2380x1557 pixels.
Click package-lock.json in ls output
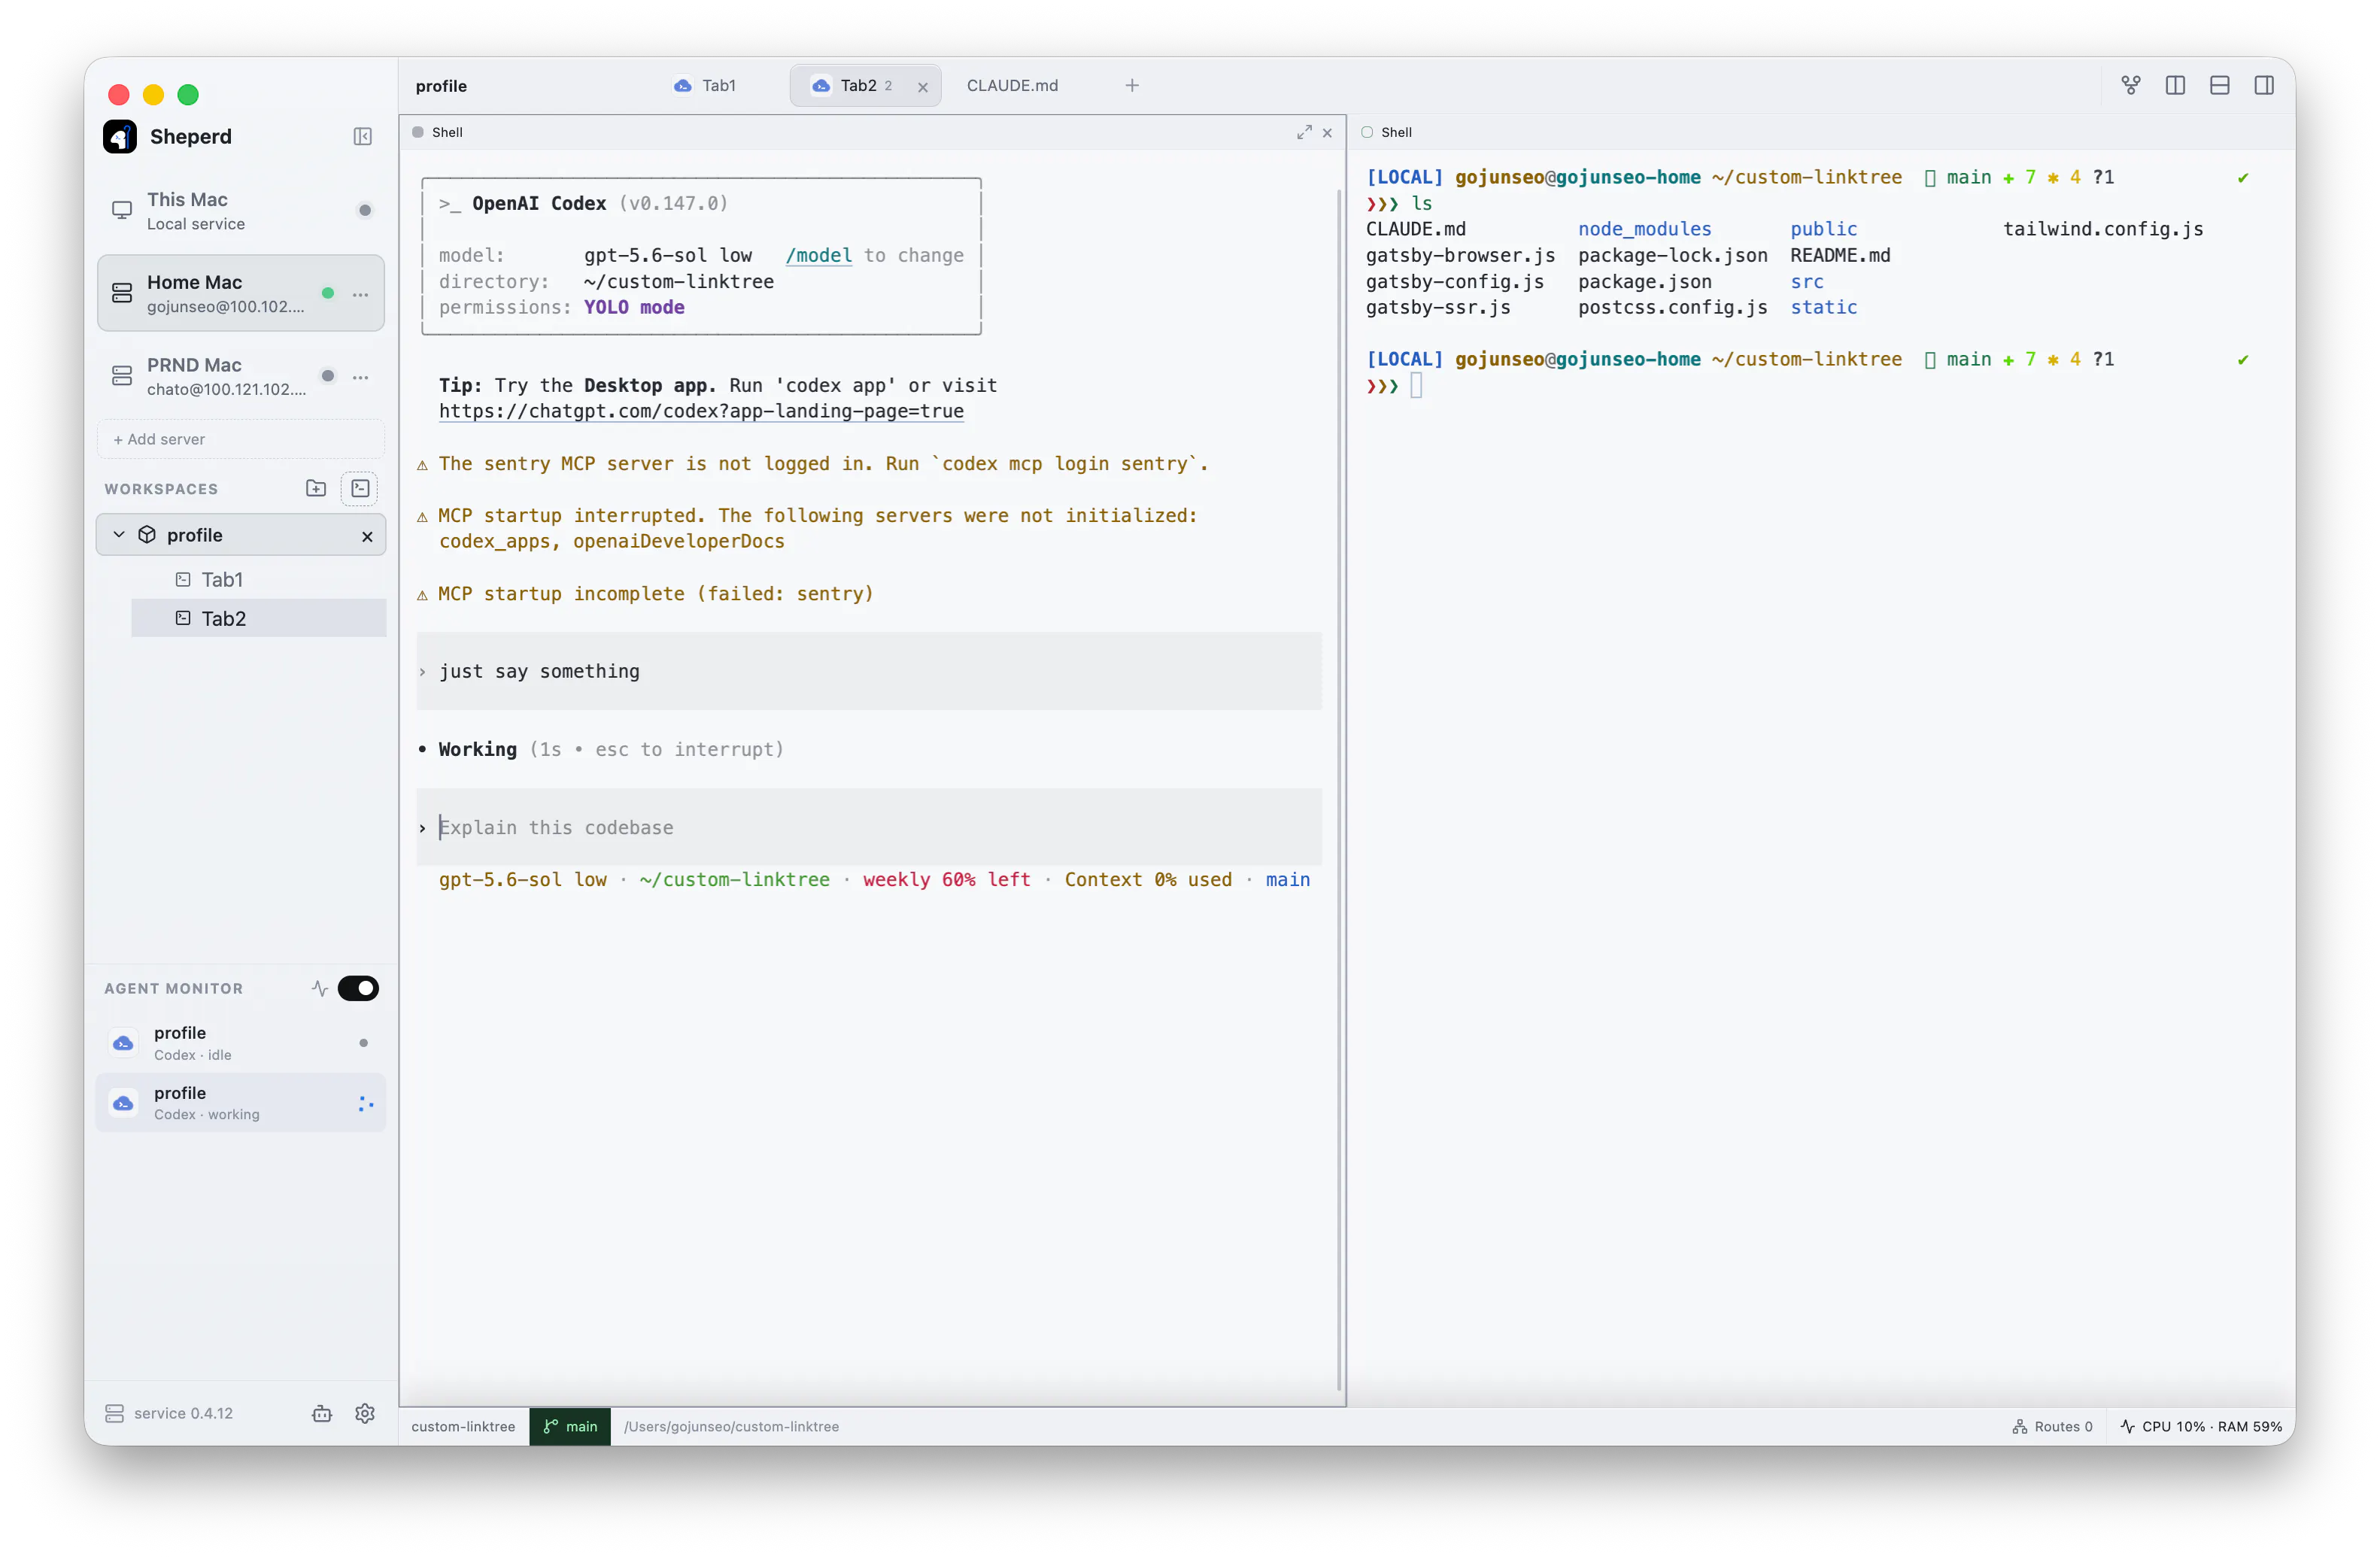1673,255
